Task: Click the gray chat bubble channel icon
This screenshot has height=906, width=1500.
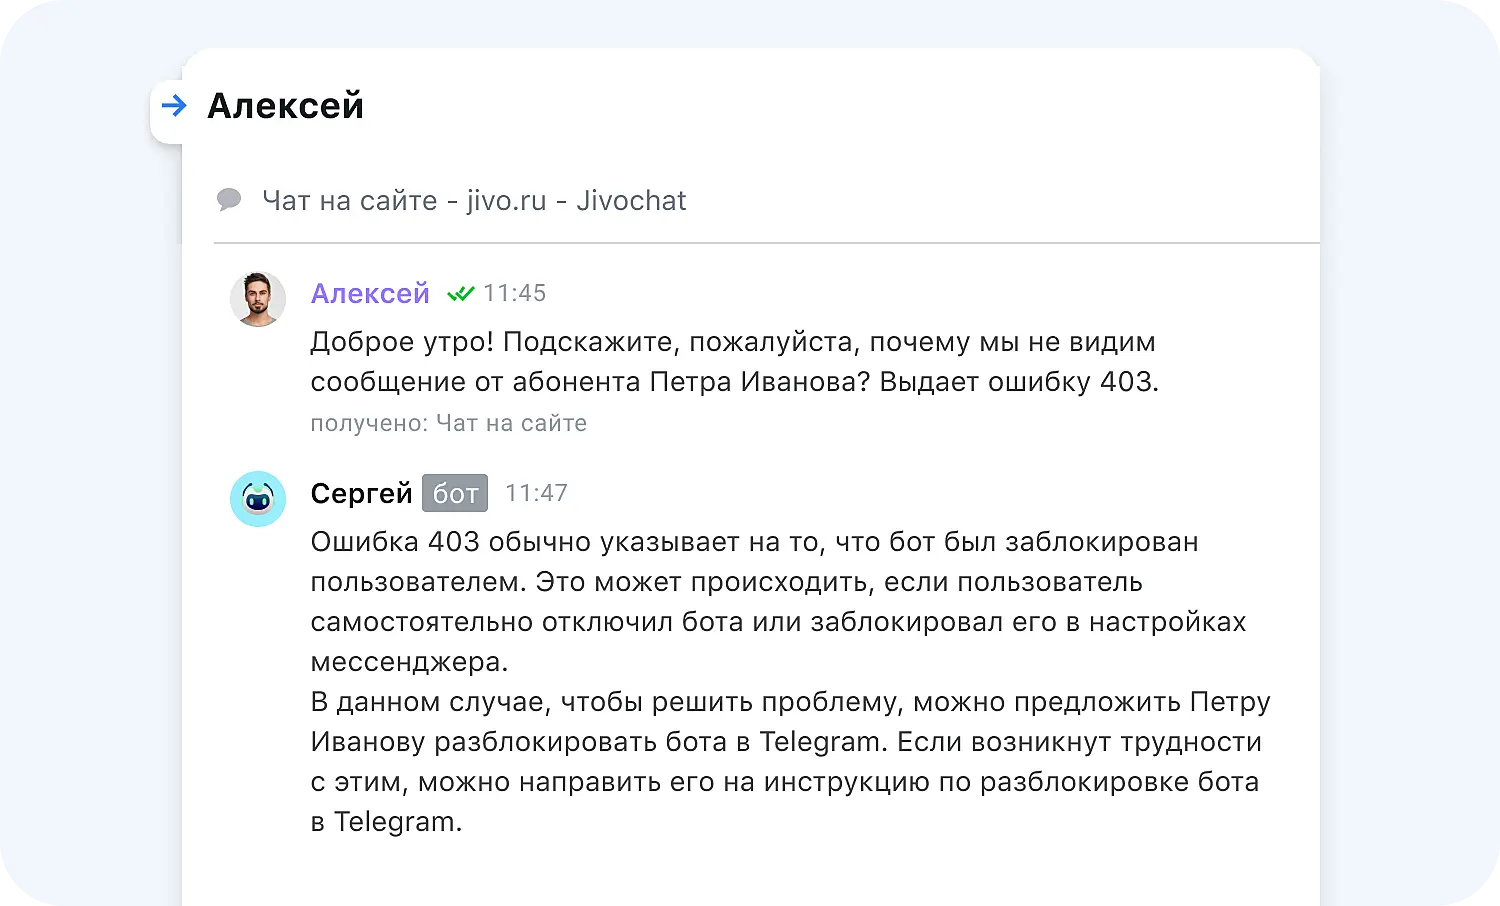Action: (x=229, y=200)
